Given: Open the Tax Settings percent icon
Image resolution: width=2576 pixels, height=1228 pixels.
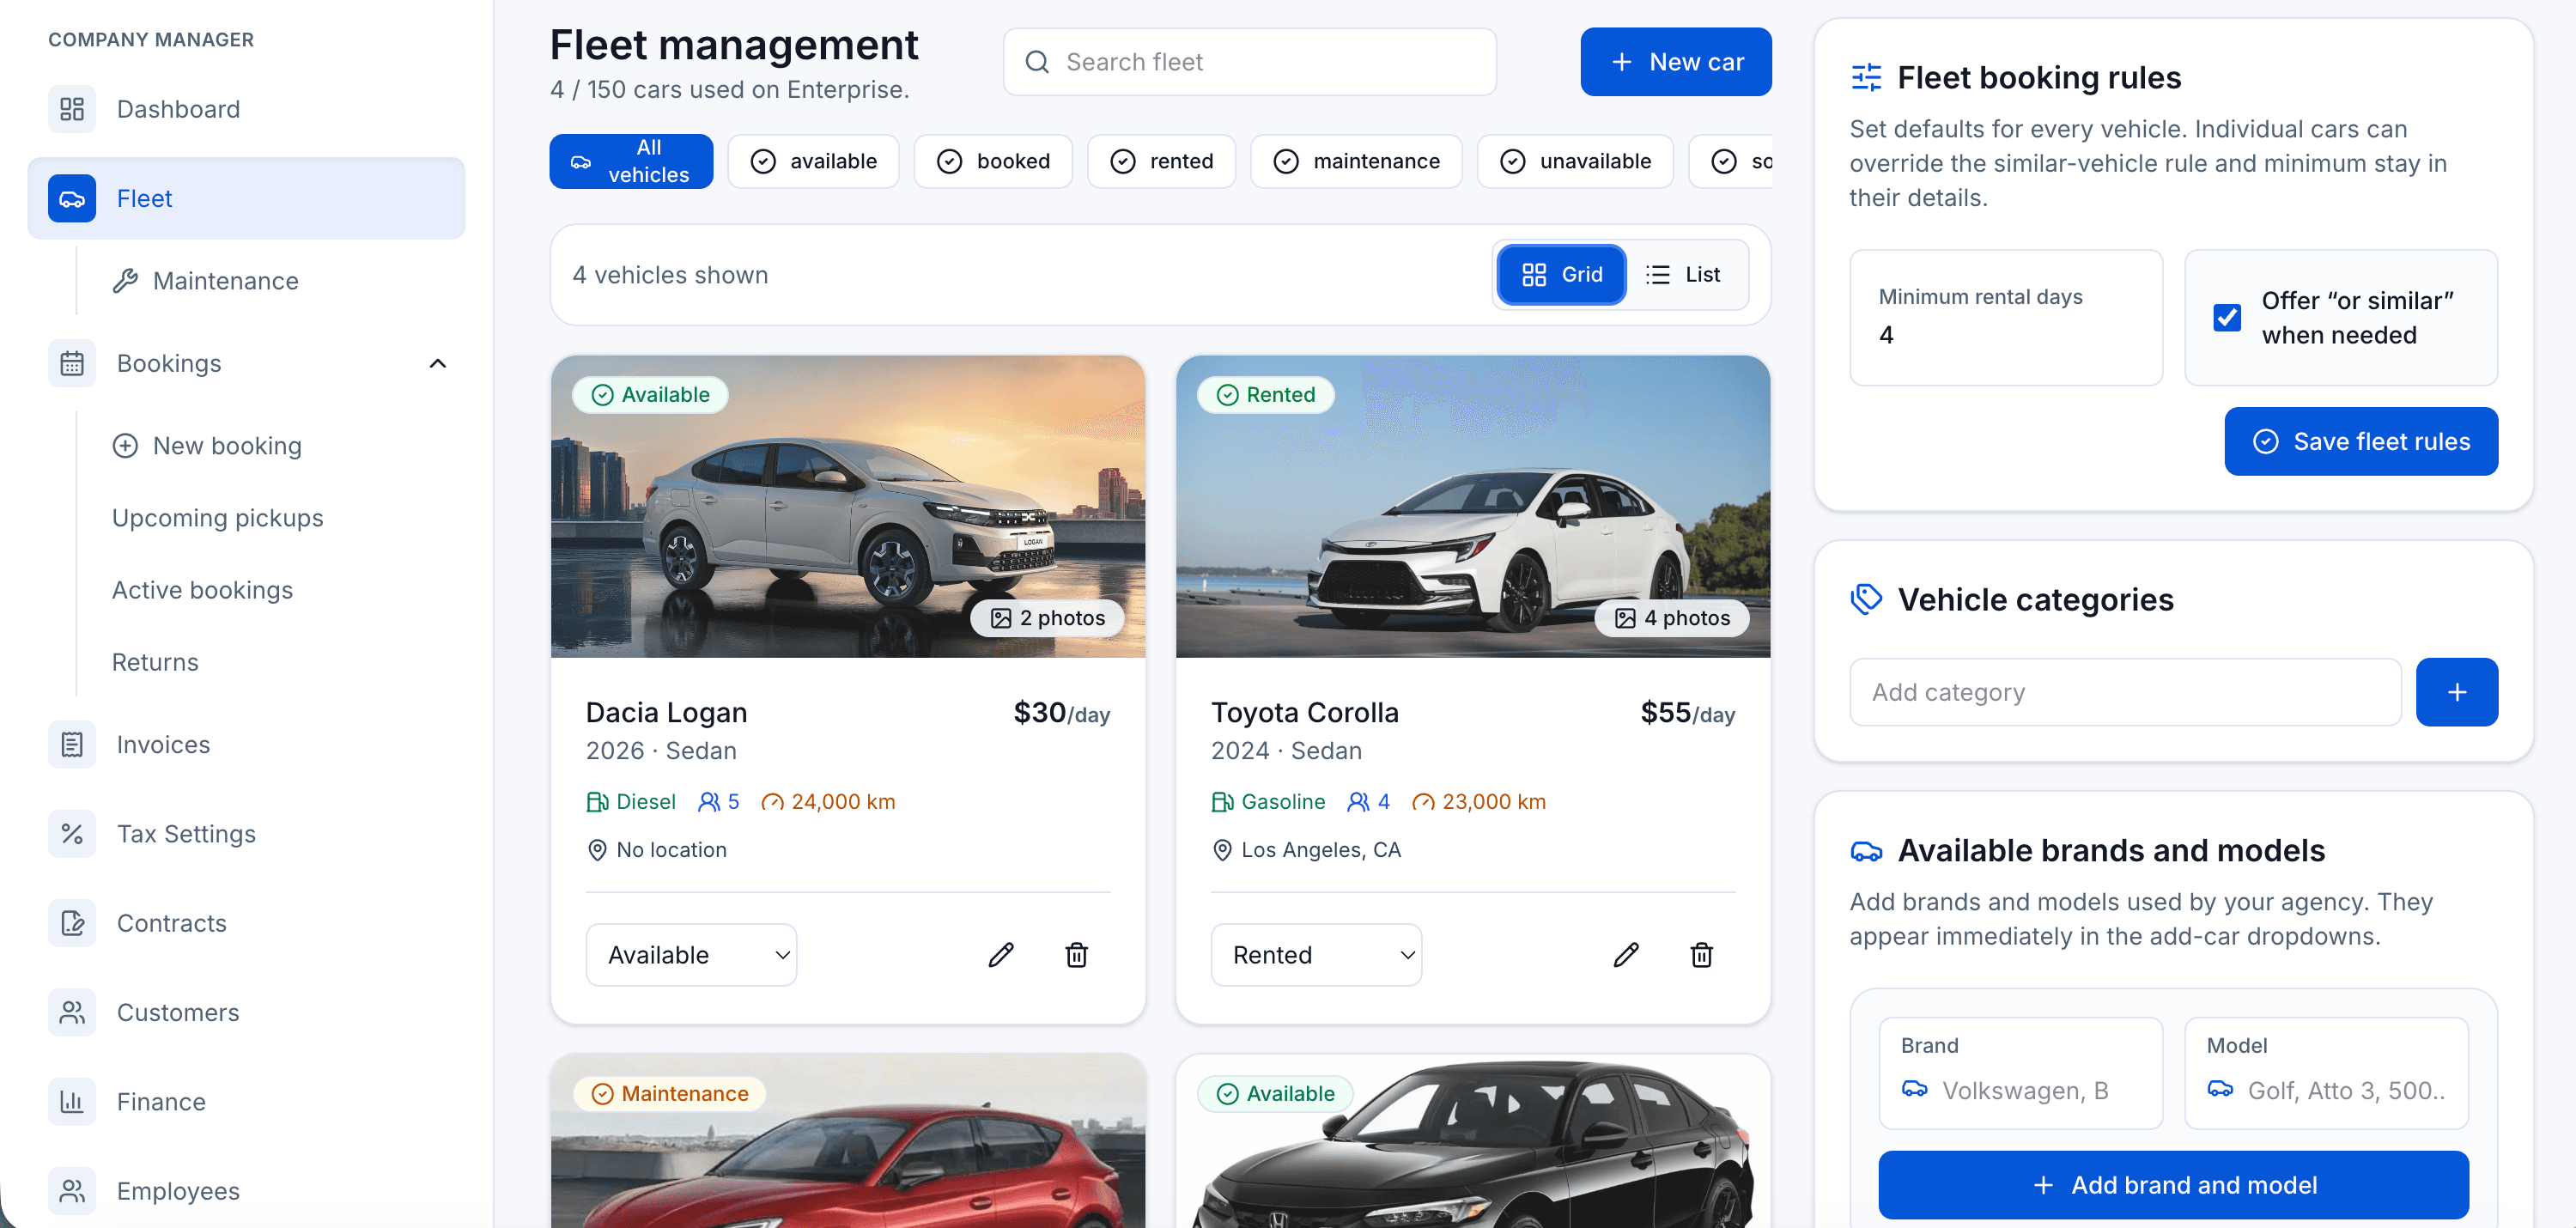Looking at the screenshot, I should pos(72,834).
